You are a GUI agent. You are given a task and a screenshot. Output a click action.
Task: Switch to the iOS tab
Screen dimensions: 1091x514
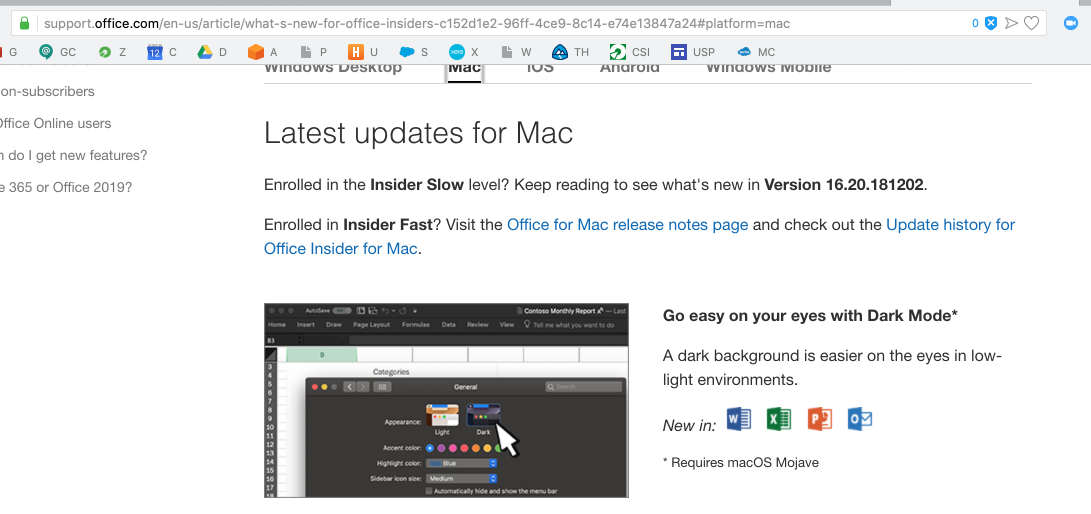pos(540,70)
